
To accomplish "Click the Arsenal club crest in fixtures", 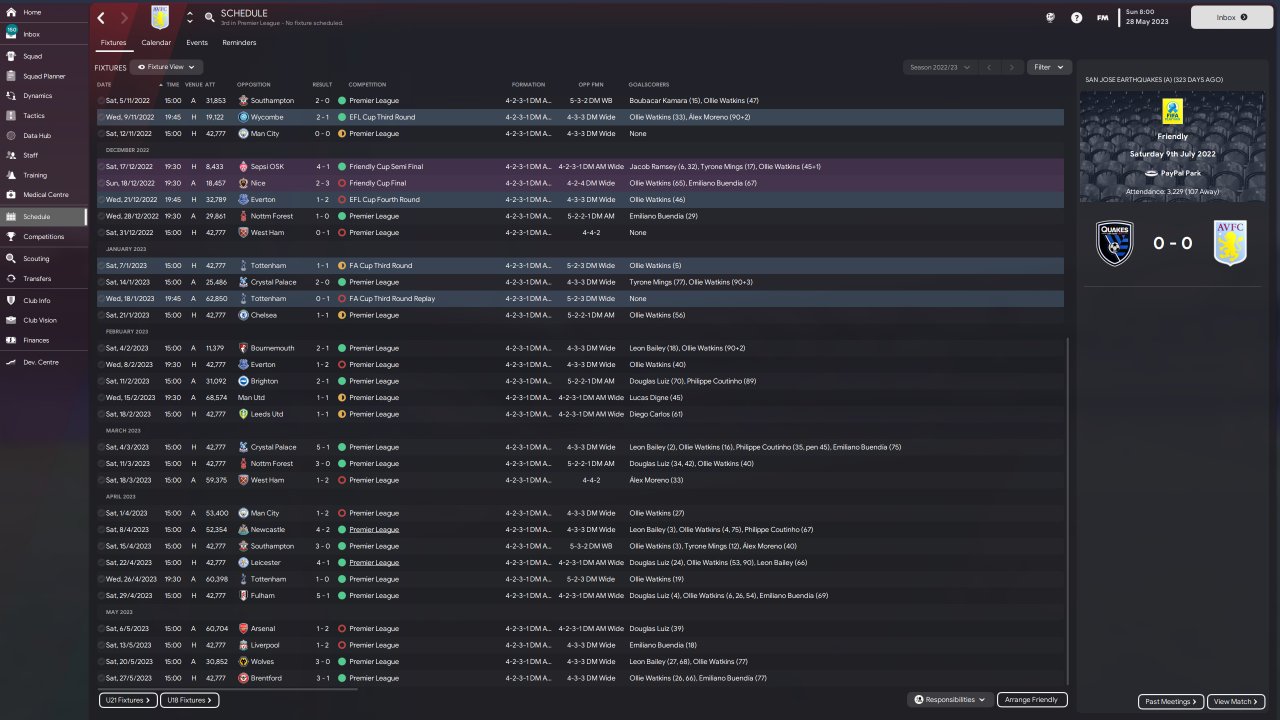I will coord(244,629).
